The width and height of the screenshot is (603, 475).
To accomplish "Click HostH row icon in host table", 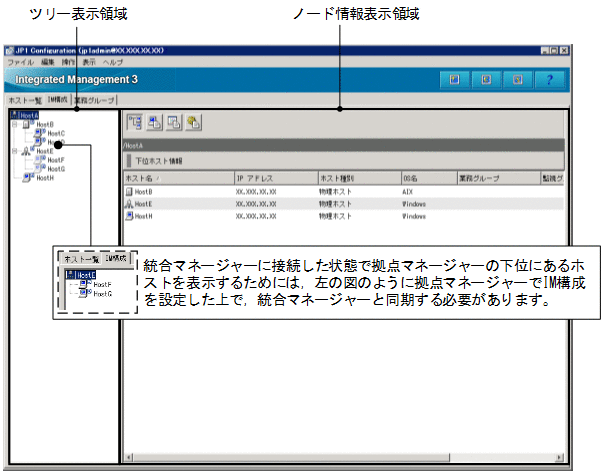I will [x=129, y=216].
